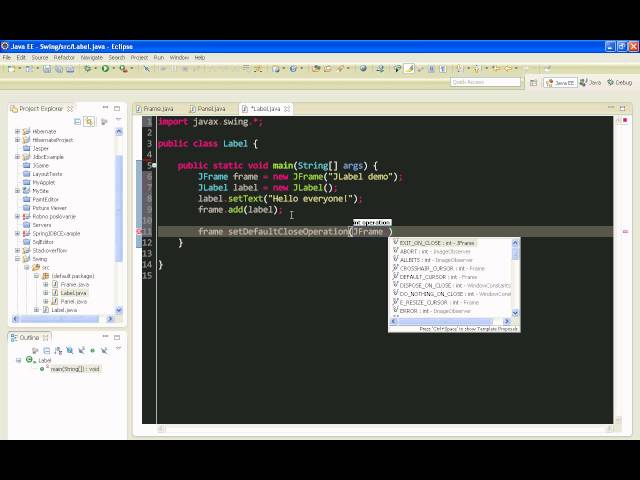
Task: Click Collapse All in Project Explorer
Action: click(77, 121)
